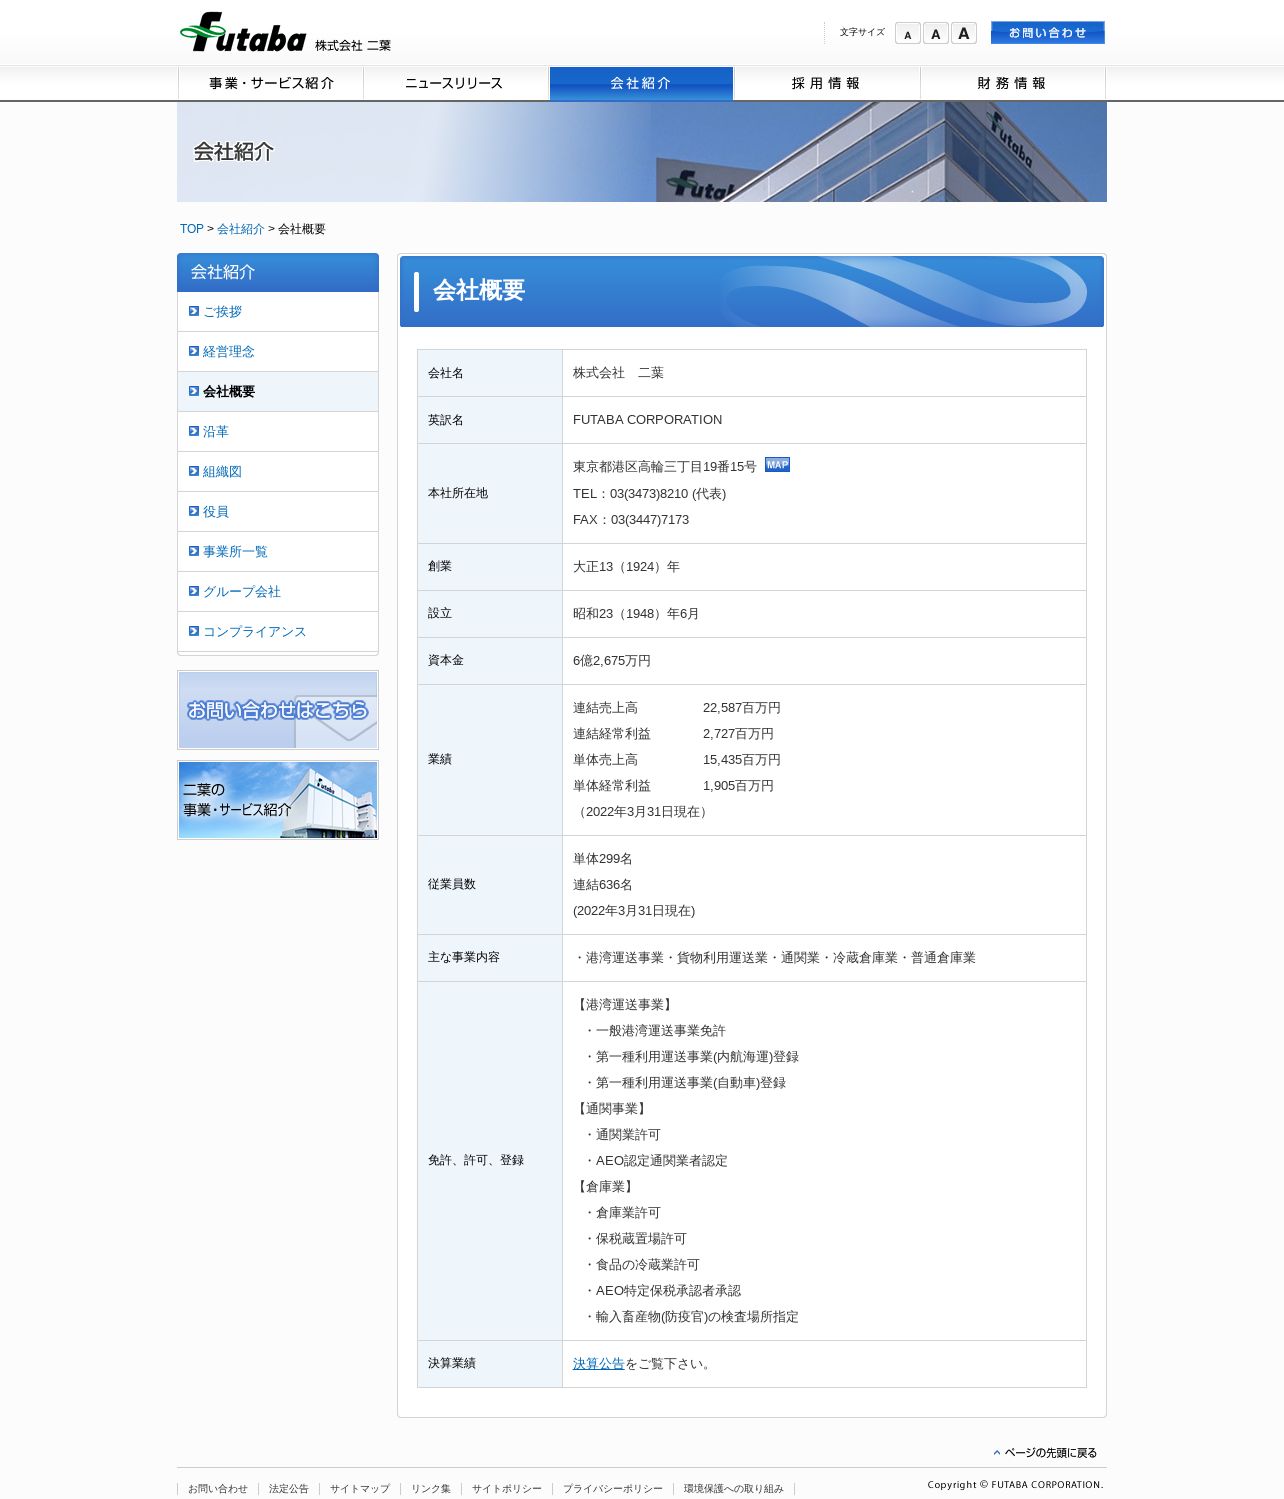
Task: Select the large font size A button
Action: point(963,34)
